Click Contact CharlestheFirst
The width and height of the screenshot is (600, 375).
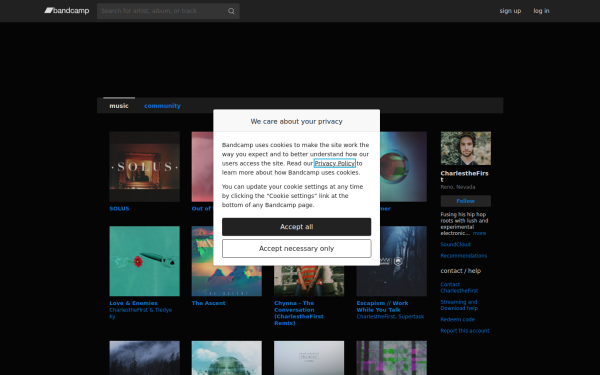[x=459, y=287]
